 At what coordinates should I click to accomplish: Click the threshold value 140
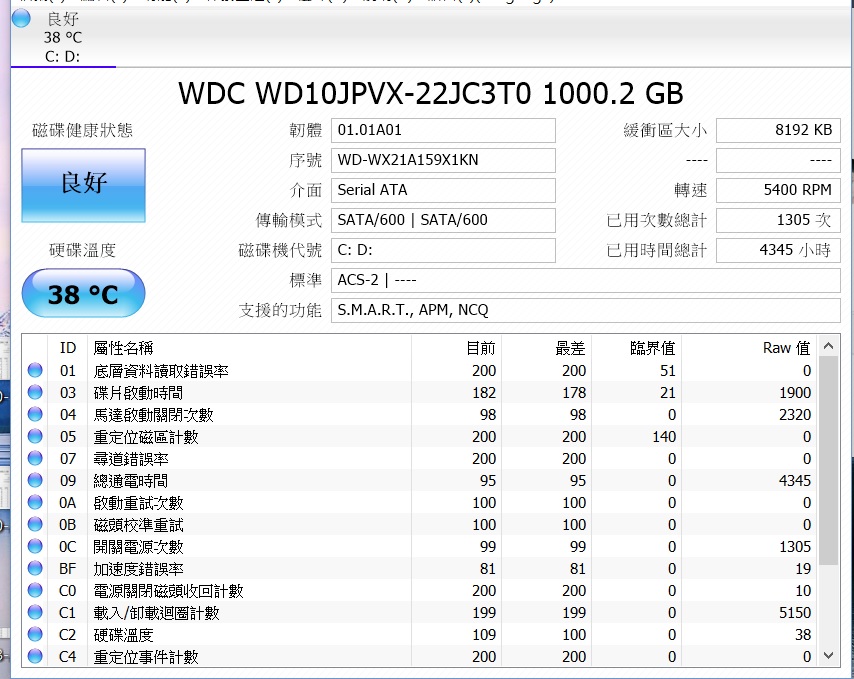[x=664, y=437]
